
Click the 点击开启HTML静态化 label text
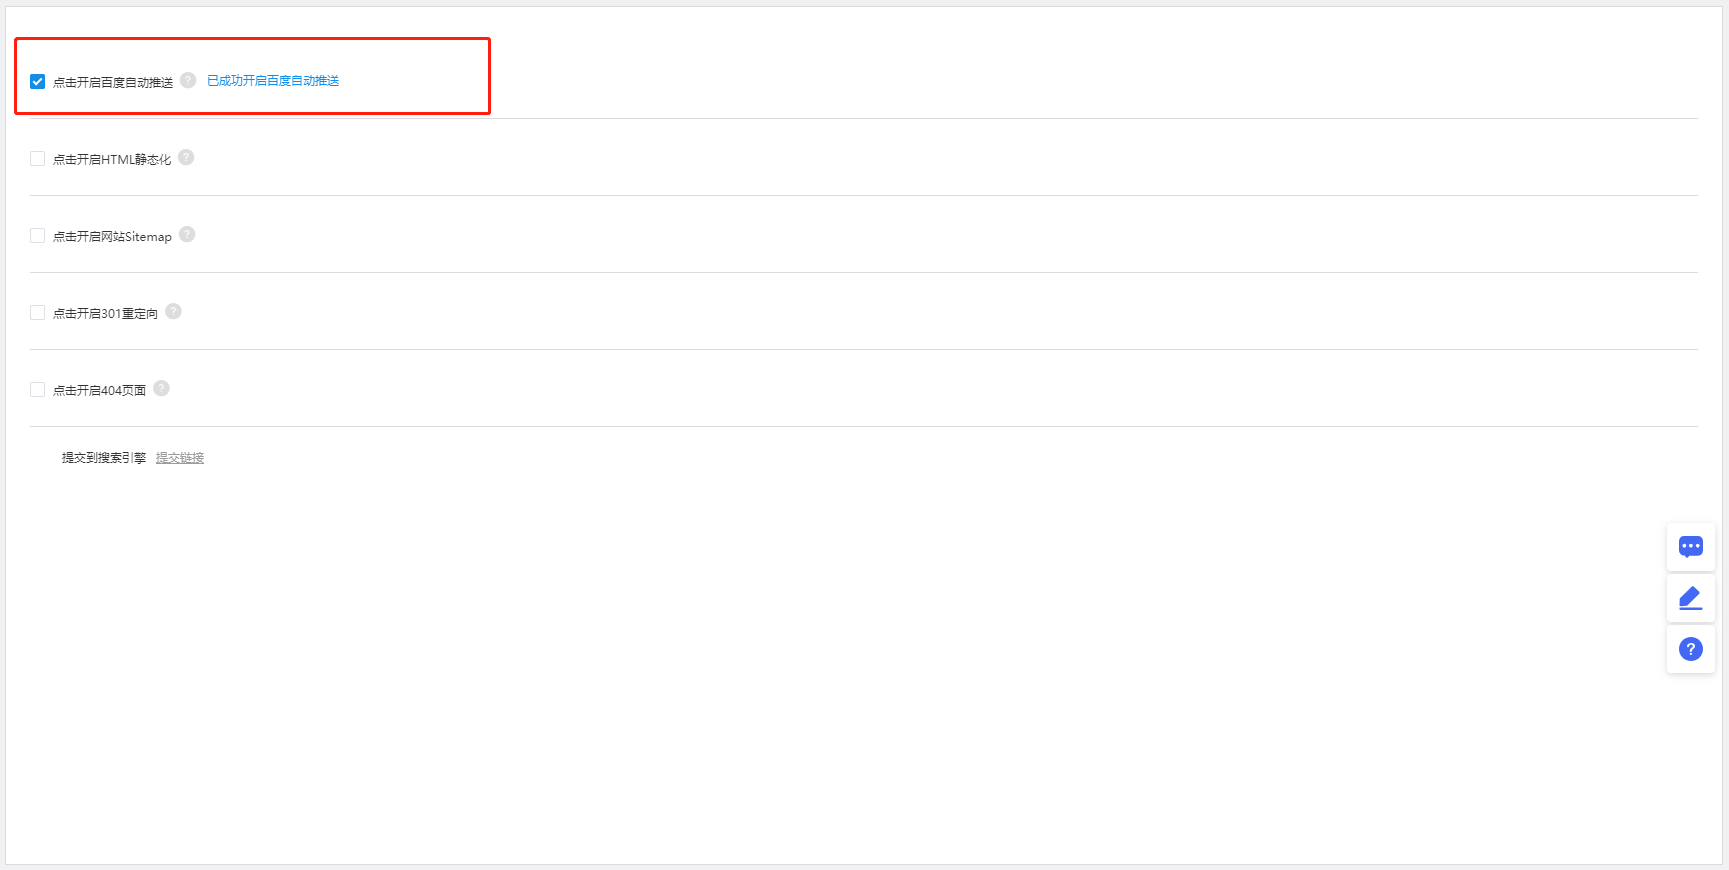(x=112, y=160)
